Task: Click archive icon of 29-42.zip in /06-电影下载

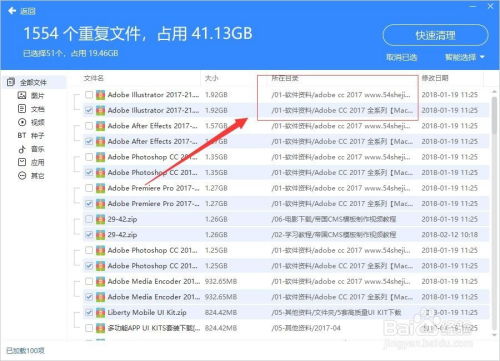Action: 100,219
